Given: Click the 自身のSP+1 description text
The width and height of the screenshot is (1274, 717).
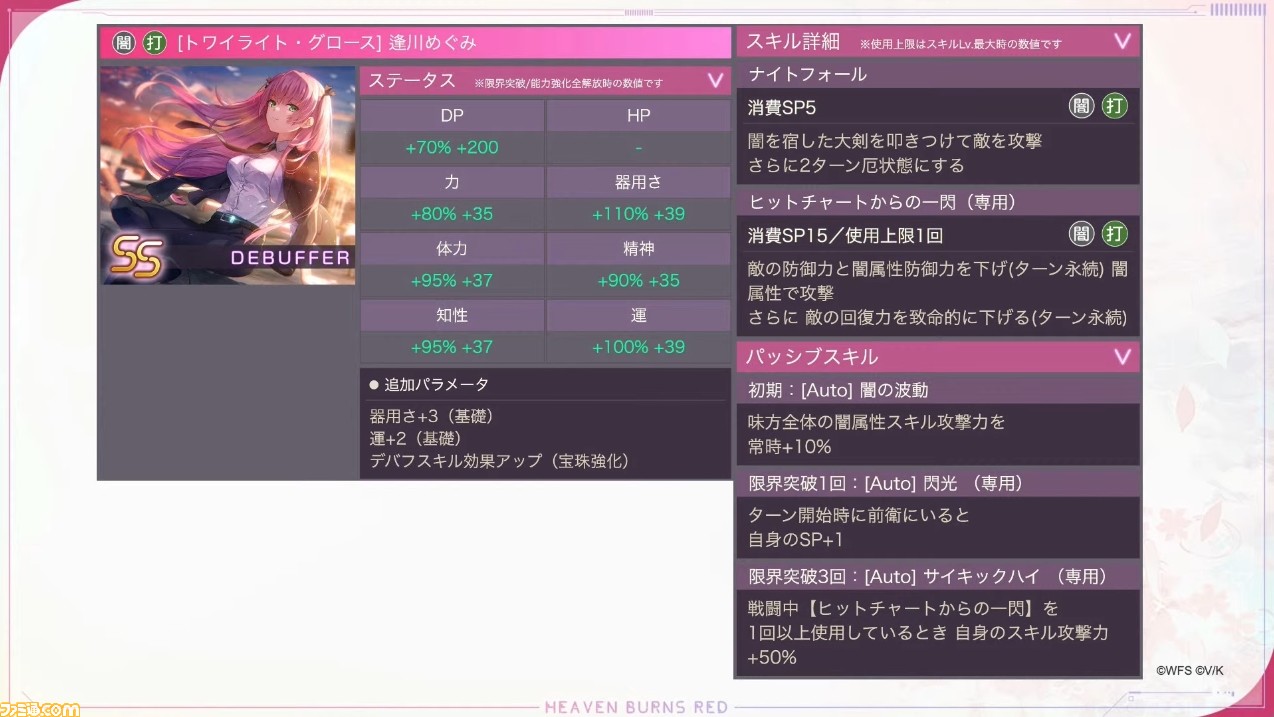Looking at the screenshot, I should click(796, 539).
